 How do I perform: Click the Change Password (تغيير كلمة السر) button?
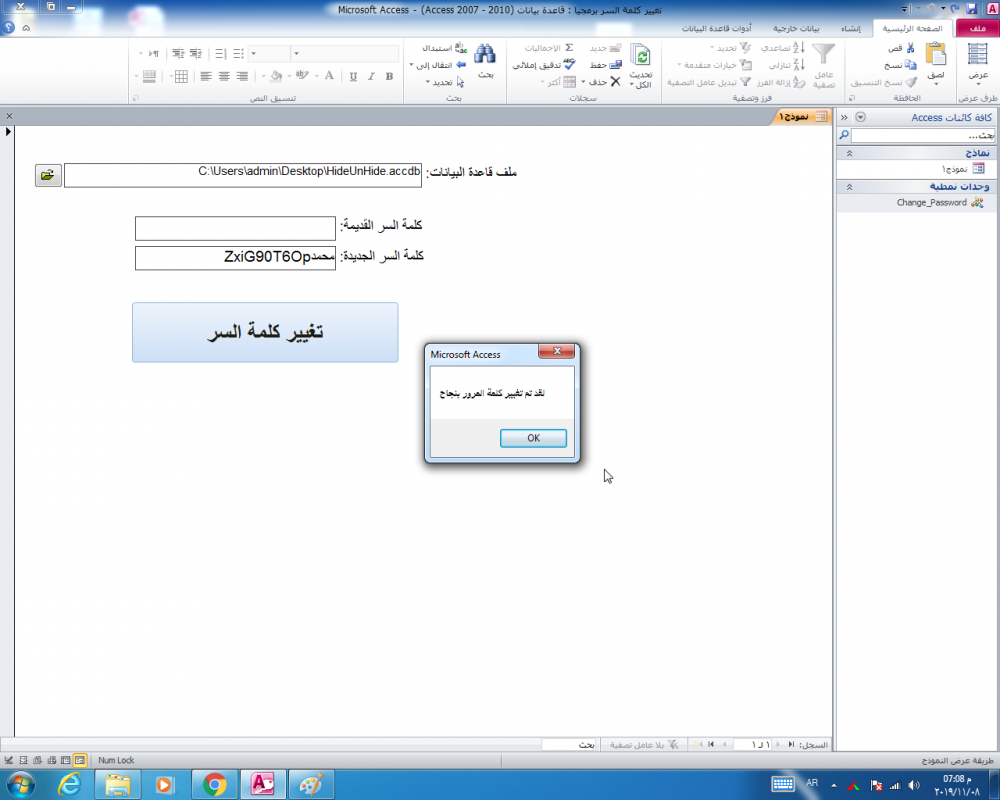click(265, 332)
